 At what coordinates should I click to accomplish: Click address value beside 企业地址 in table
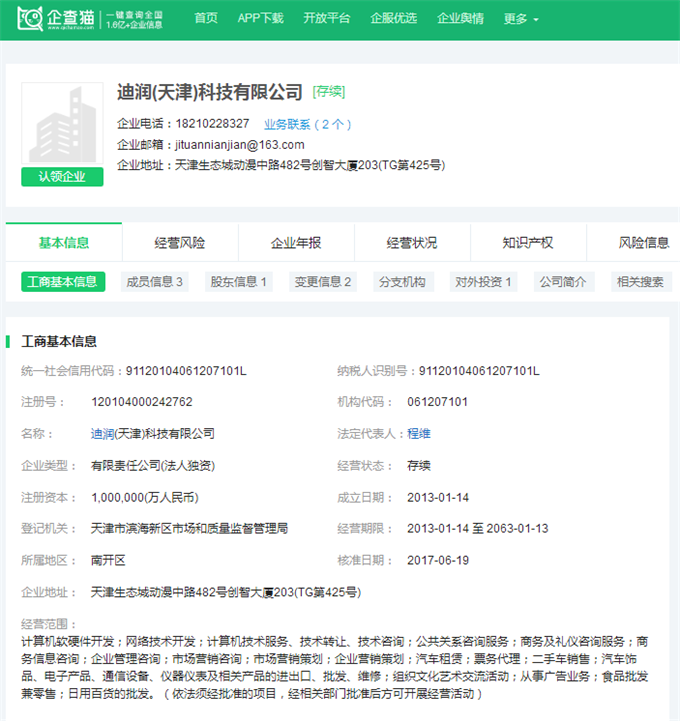coord(226,592)
